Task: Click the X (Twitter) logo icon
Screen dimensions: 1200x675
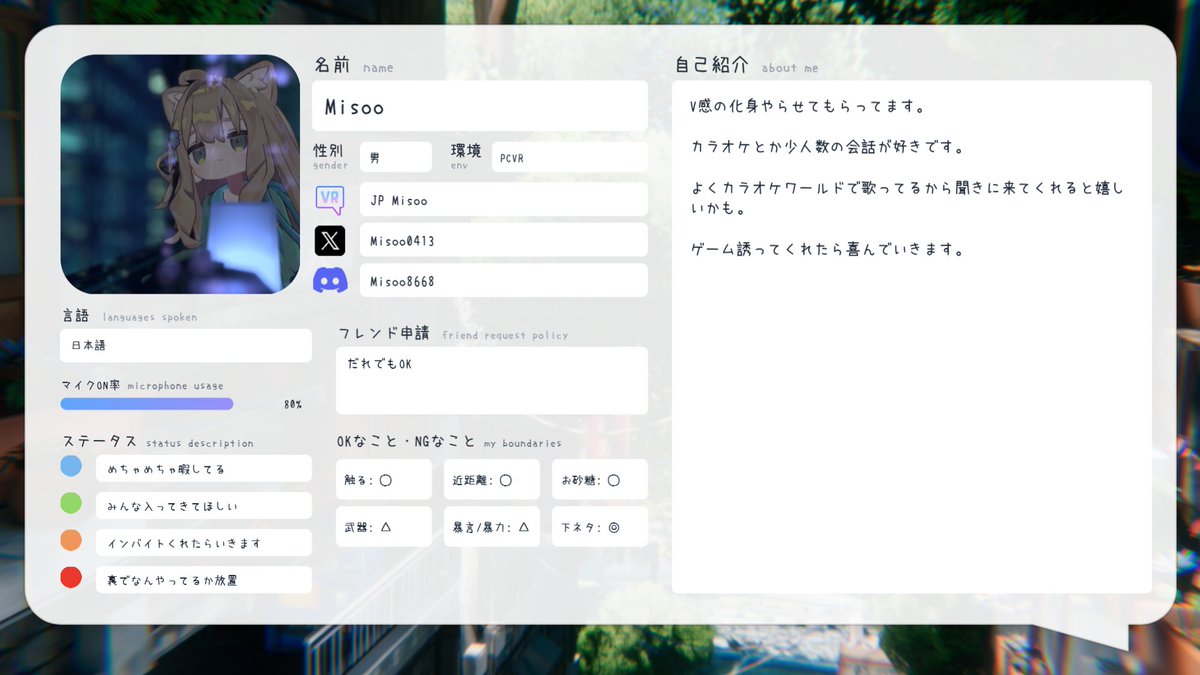Action: 330,240
